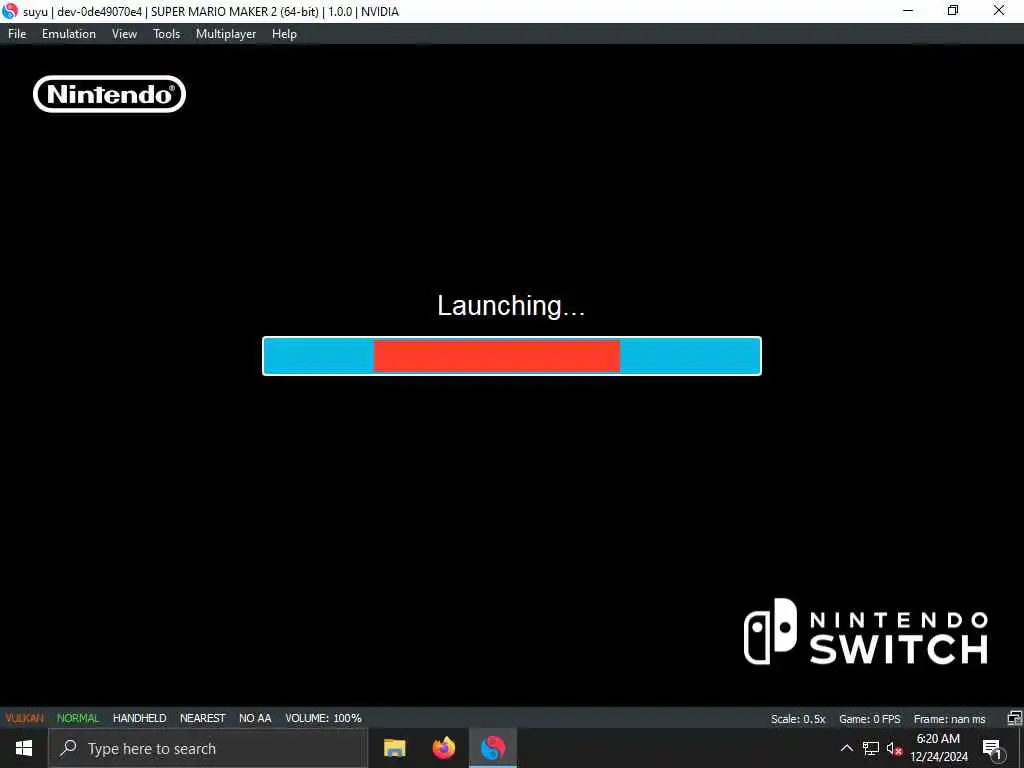Open the Emulation menu
The width and height of the screenshot is (1024, 768).
69,34
